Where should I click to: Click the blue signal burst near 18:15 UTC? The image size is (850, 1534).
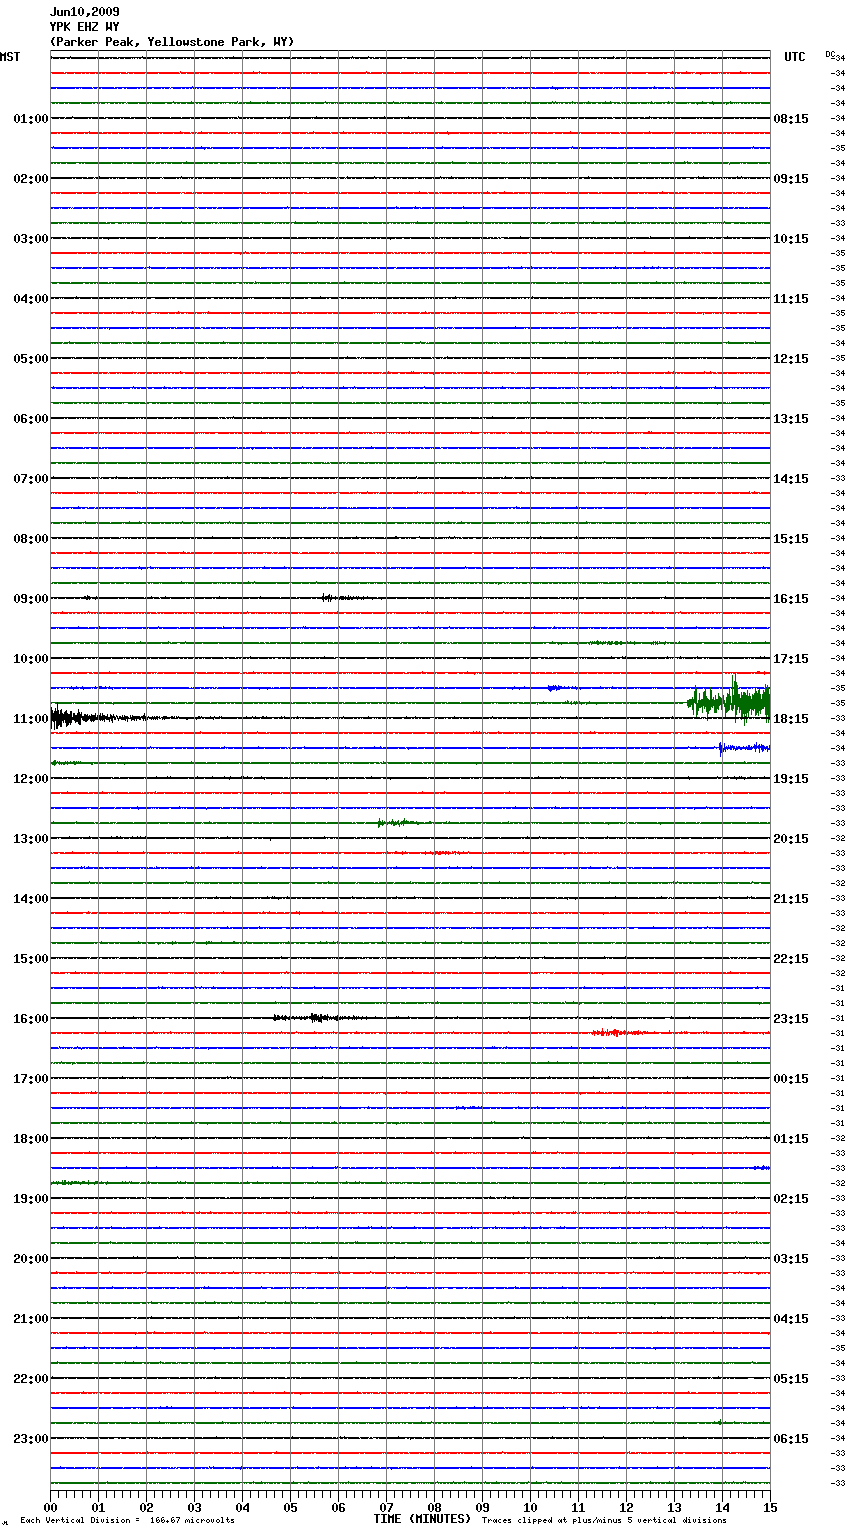click(x=744, y=748)
